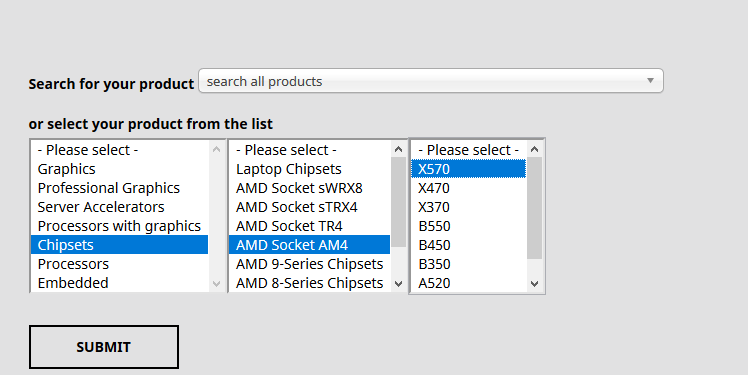Click up arrow of chipset model scrollbar
Screen dimensions: 748x375
[535, 149]
